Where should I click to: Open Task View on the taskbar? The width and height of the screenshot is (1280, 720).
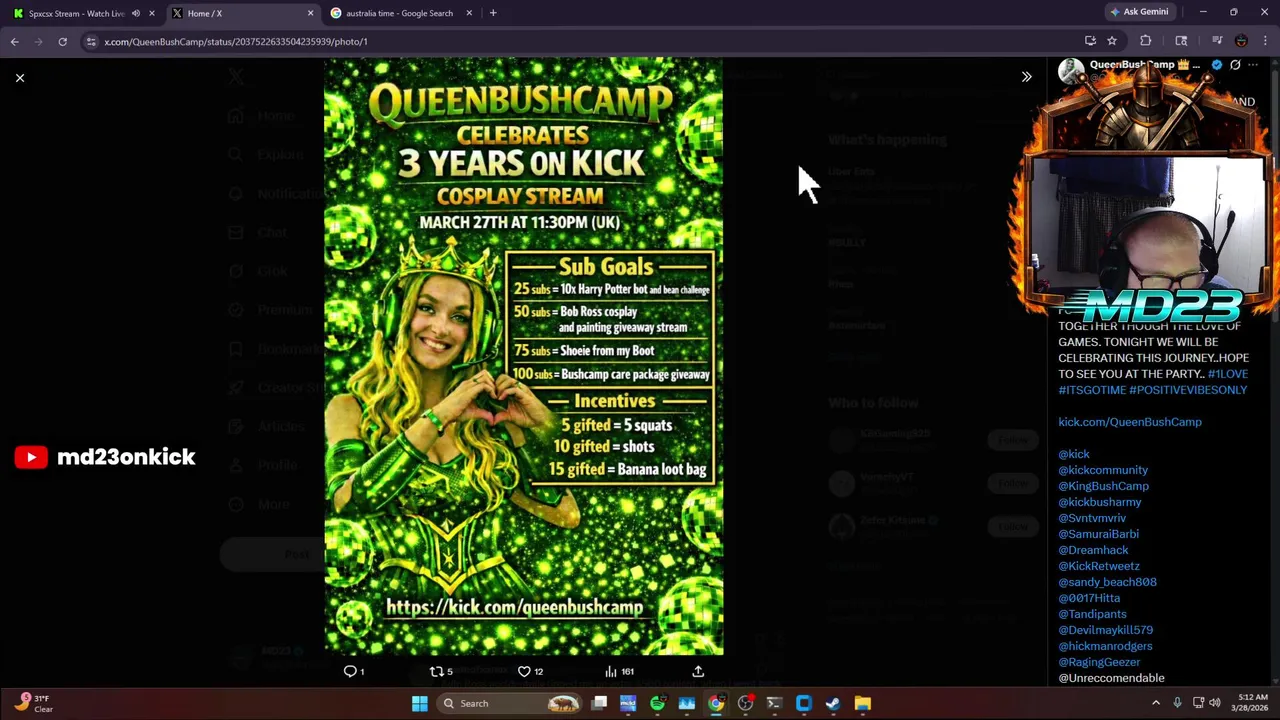tap(599, 703)
